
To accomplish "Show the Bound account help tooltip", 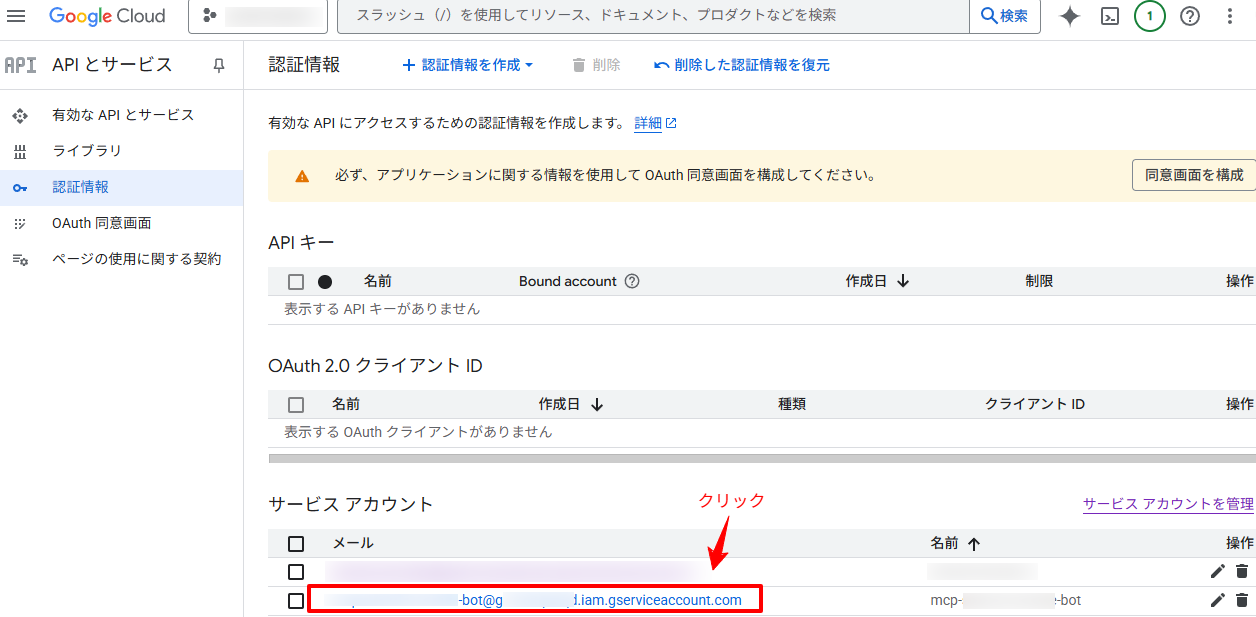I will point(632,281).
